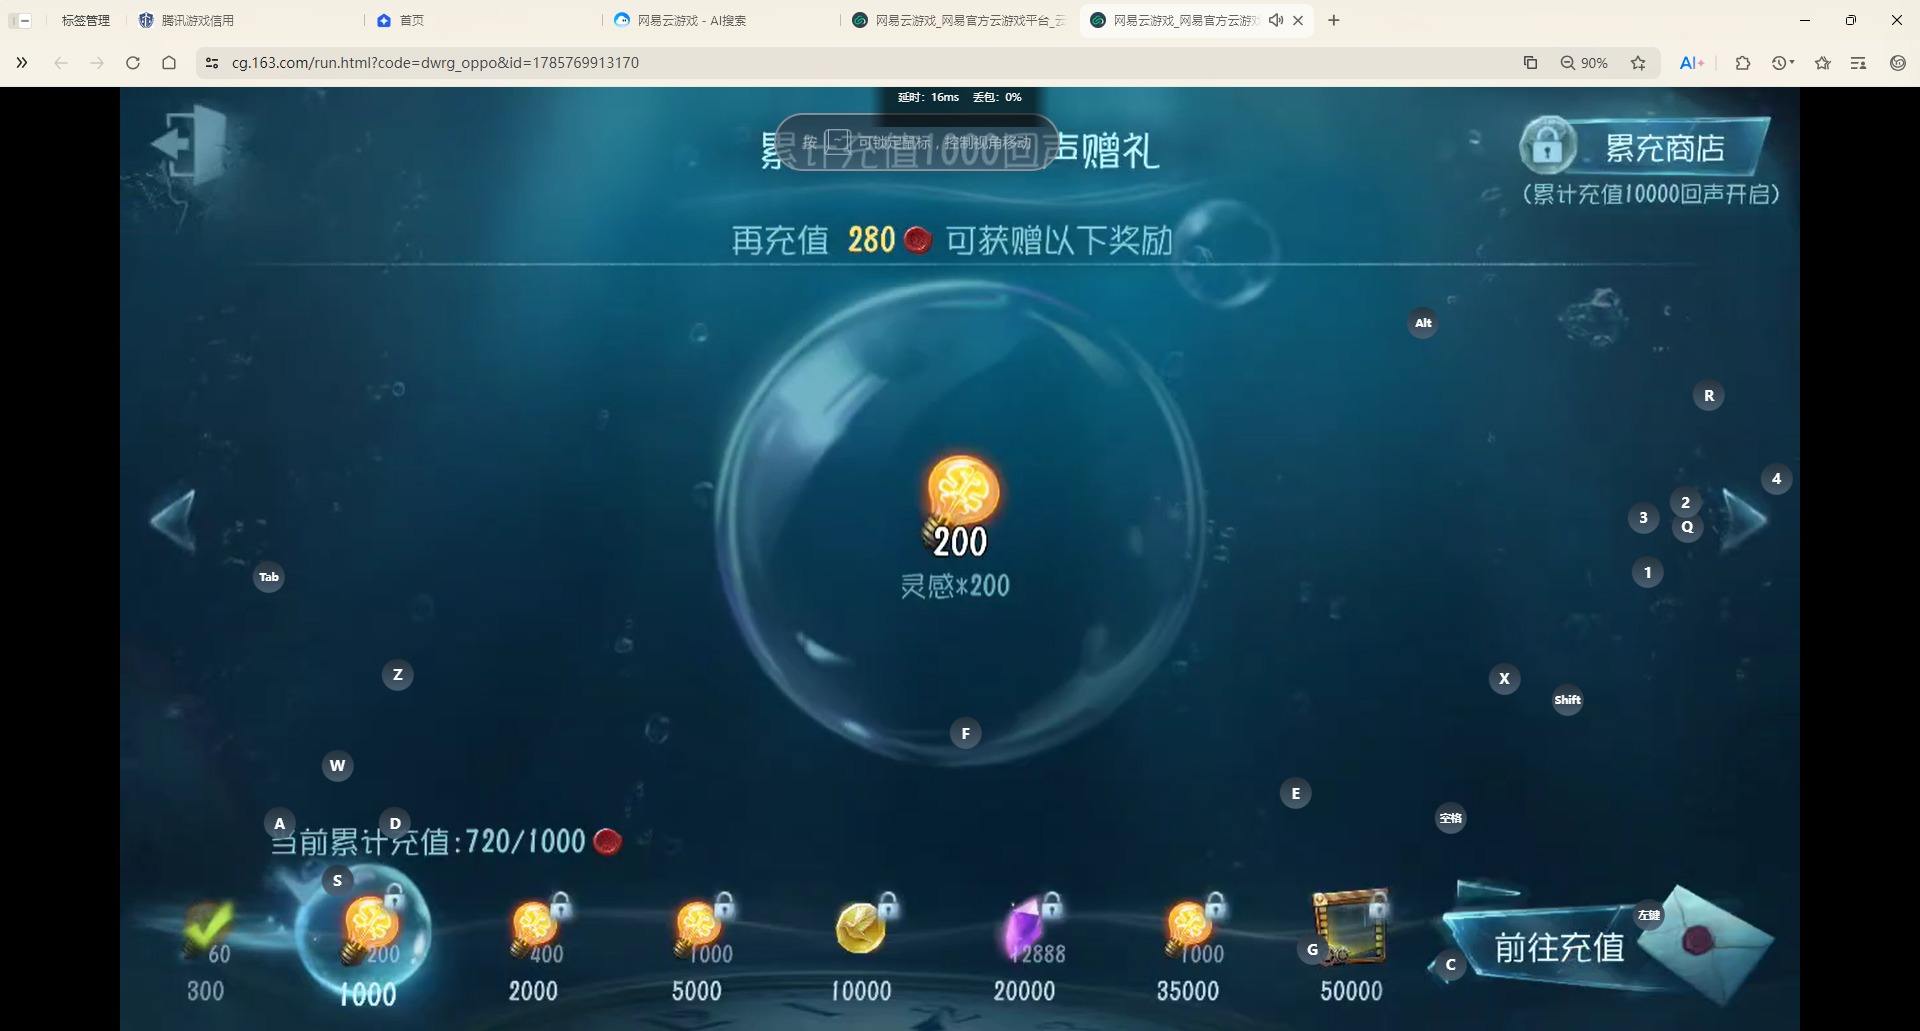Open the extensions puzzle icon
1920x1031 pixels.
(1743, 63)
